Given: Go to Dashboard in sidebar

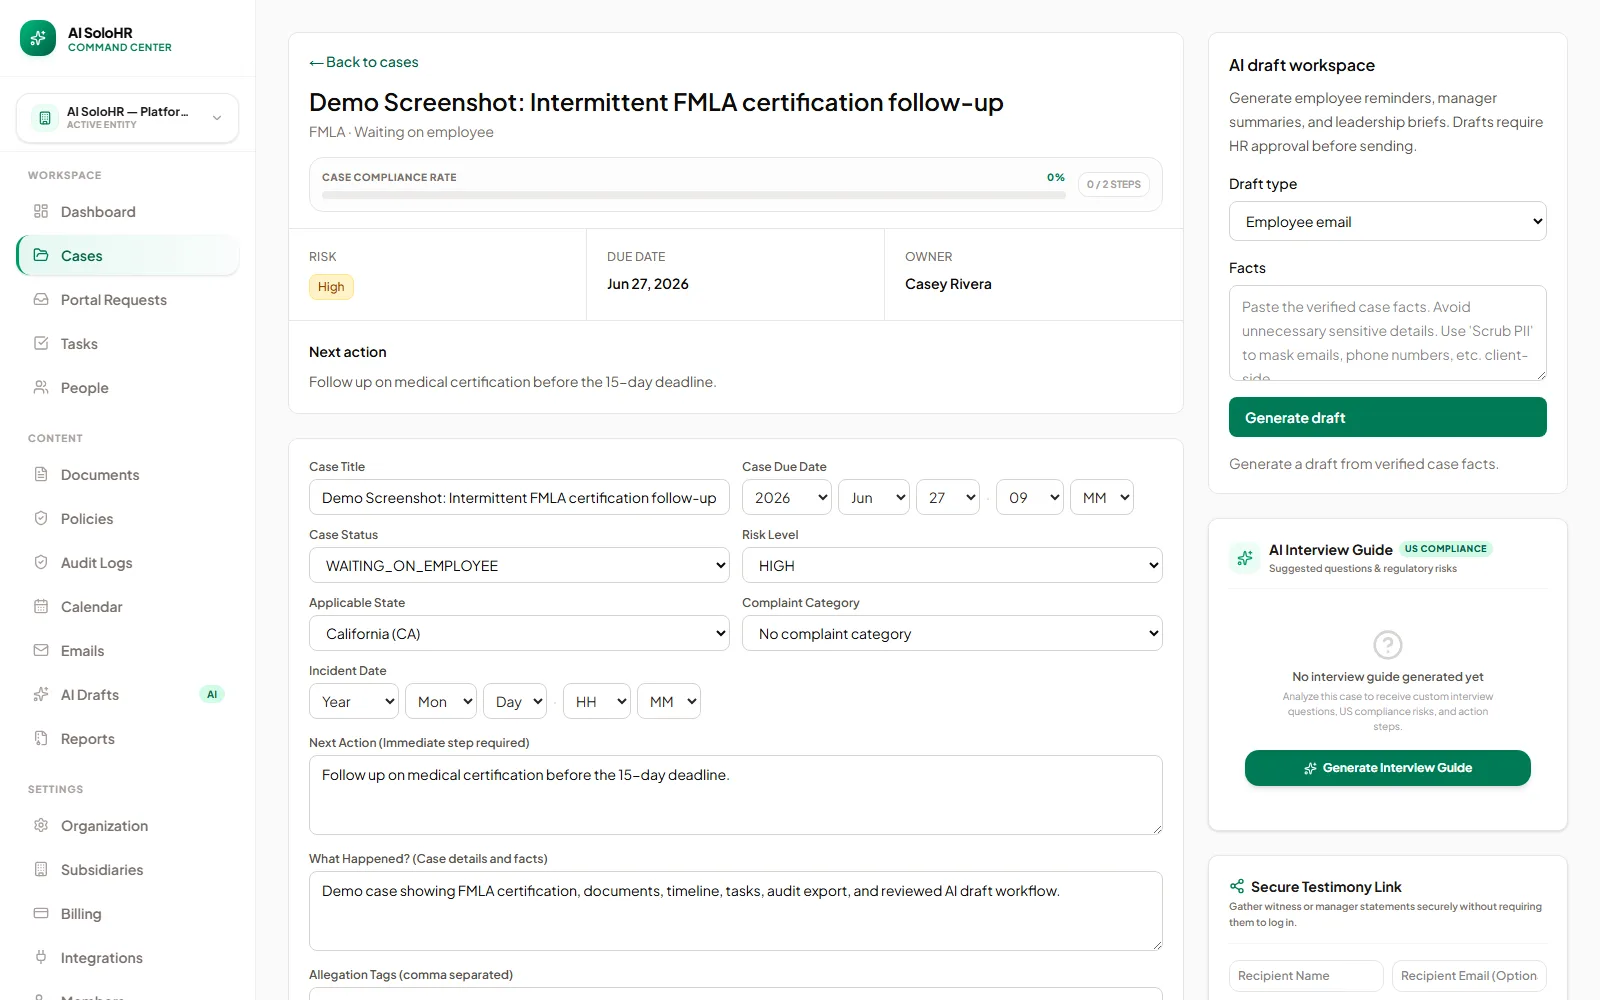Looking at the screenshot, I should pos(128,211).
